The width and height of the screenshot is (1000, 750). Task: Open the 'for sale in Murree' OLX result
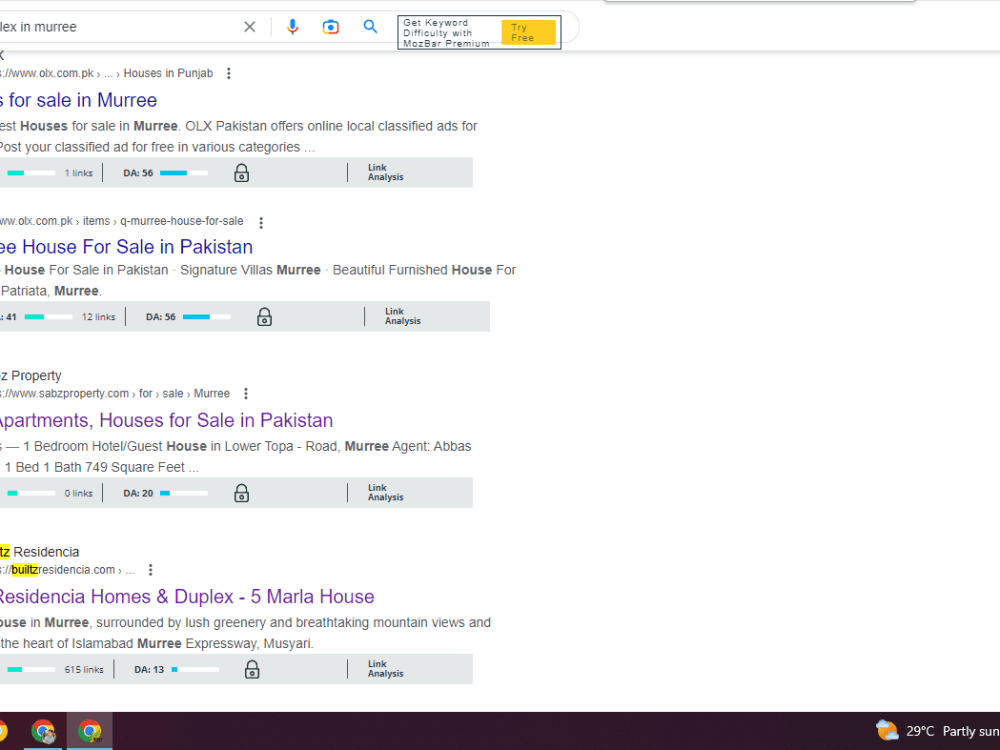point(78,100)
